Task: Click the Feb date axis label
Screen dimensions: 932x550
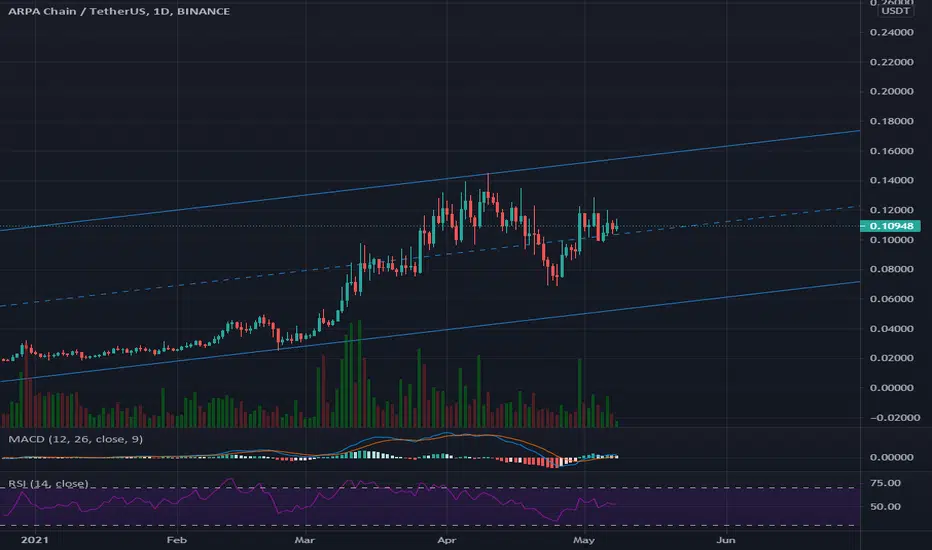Action: (177, 540)
